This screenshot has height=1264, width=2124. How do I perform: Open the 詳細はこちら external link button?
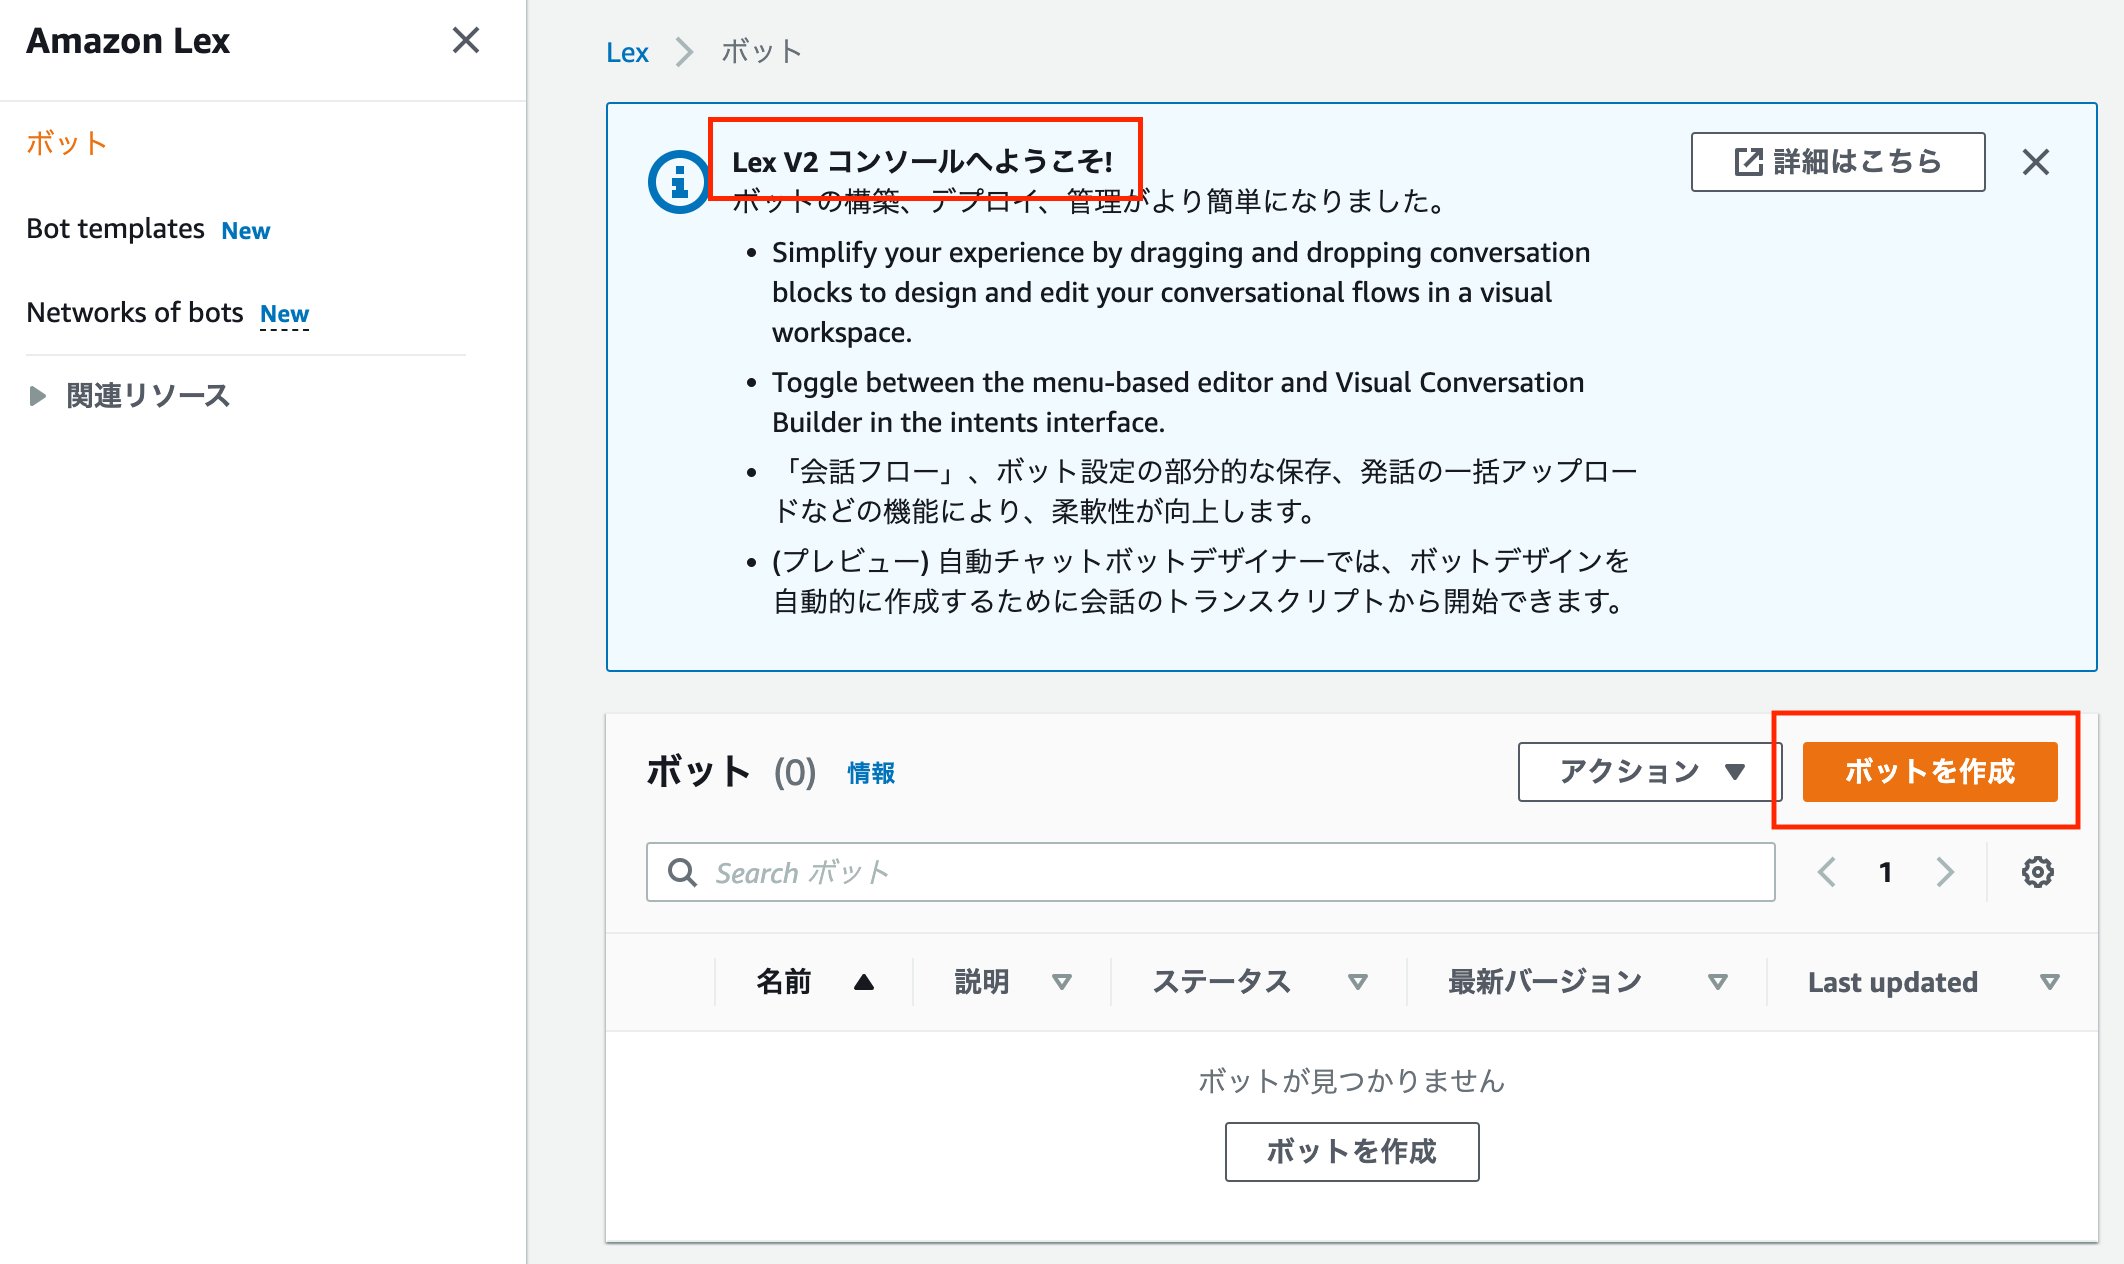pos(1838,162)
